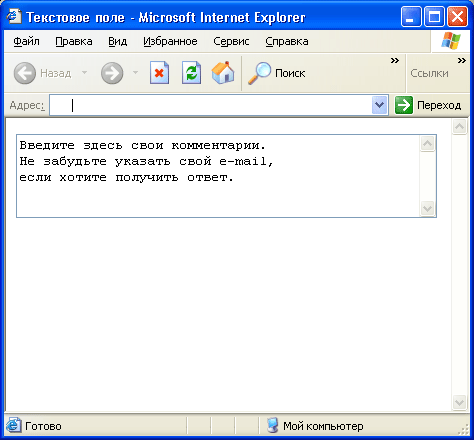
Task: Expand the address bar dropdown list
Action: (x=379, y=105)
